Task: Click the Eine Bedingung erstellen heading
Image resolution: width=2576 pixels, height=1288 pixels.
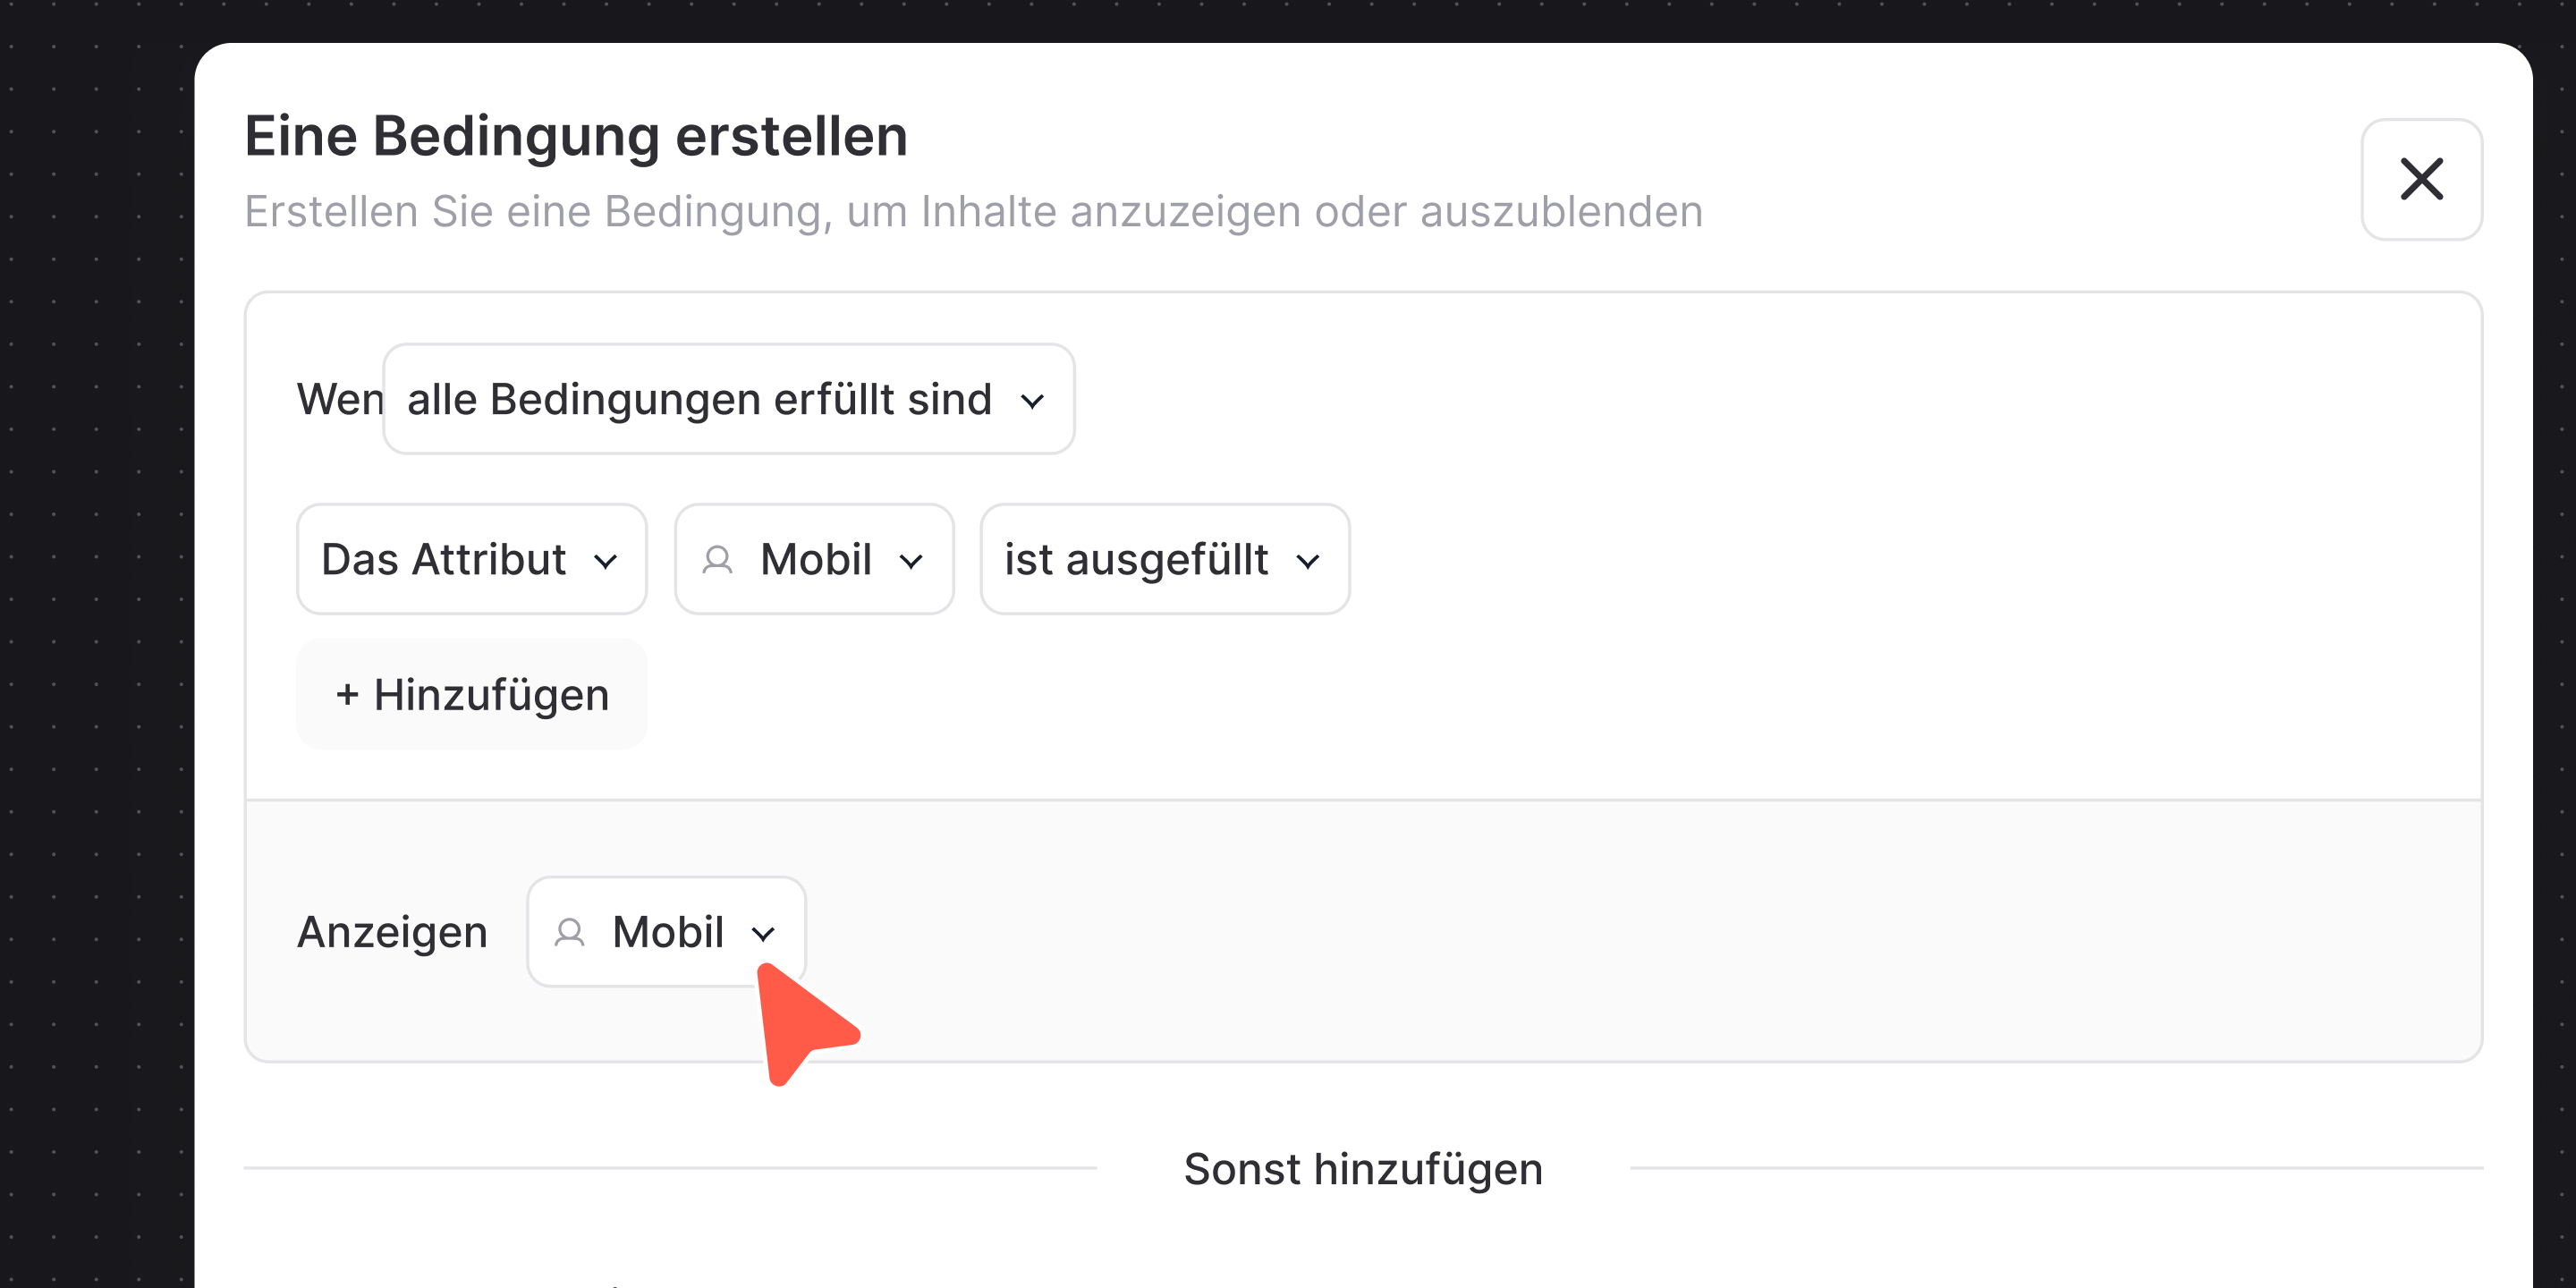Action: tap(576, 135)
